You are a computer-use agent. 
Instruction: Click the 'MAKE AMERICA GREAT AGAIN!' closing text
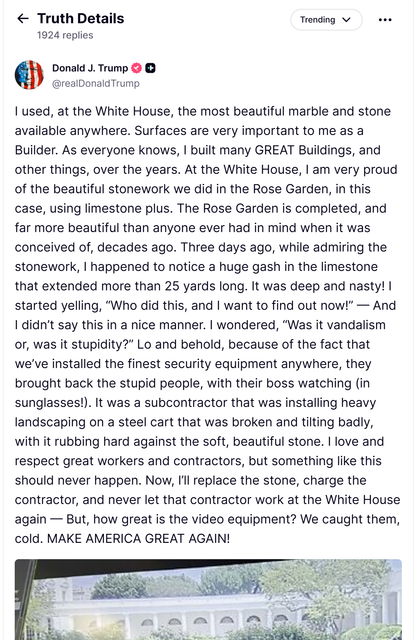pyautogui.click(x=138, y=538)
